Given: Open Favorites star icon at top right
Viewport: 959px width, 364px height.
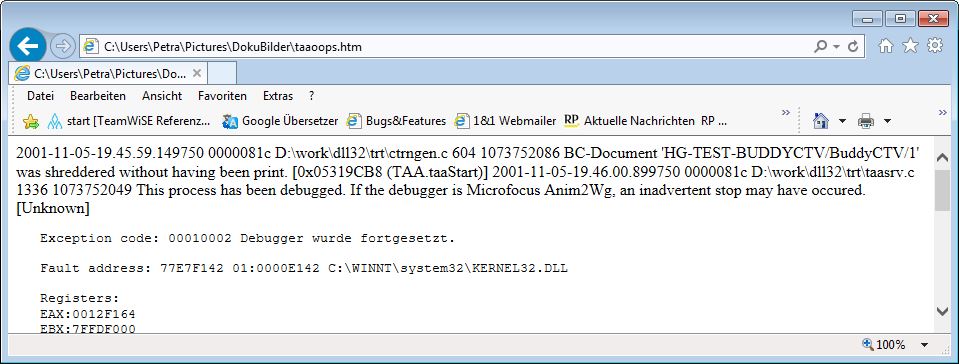Looking at the screenshot, I should 910,46.
